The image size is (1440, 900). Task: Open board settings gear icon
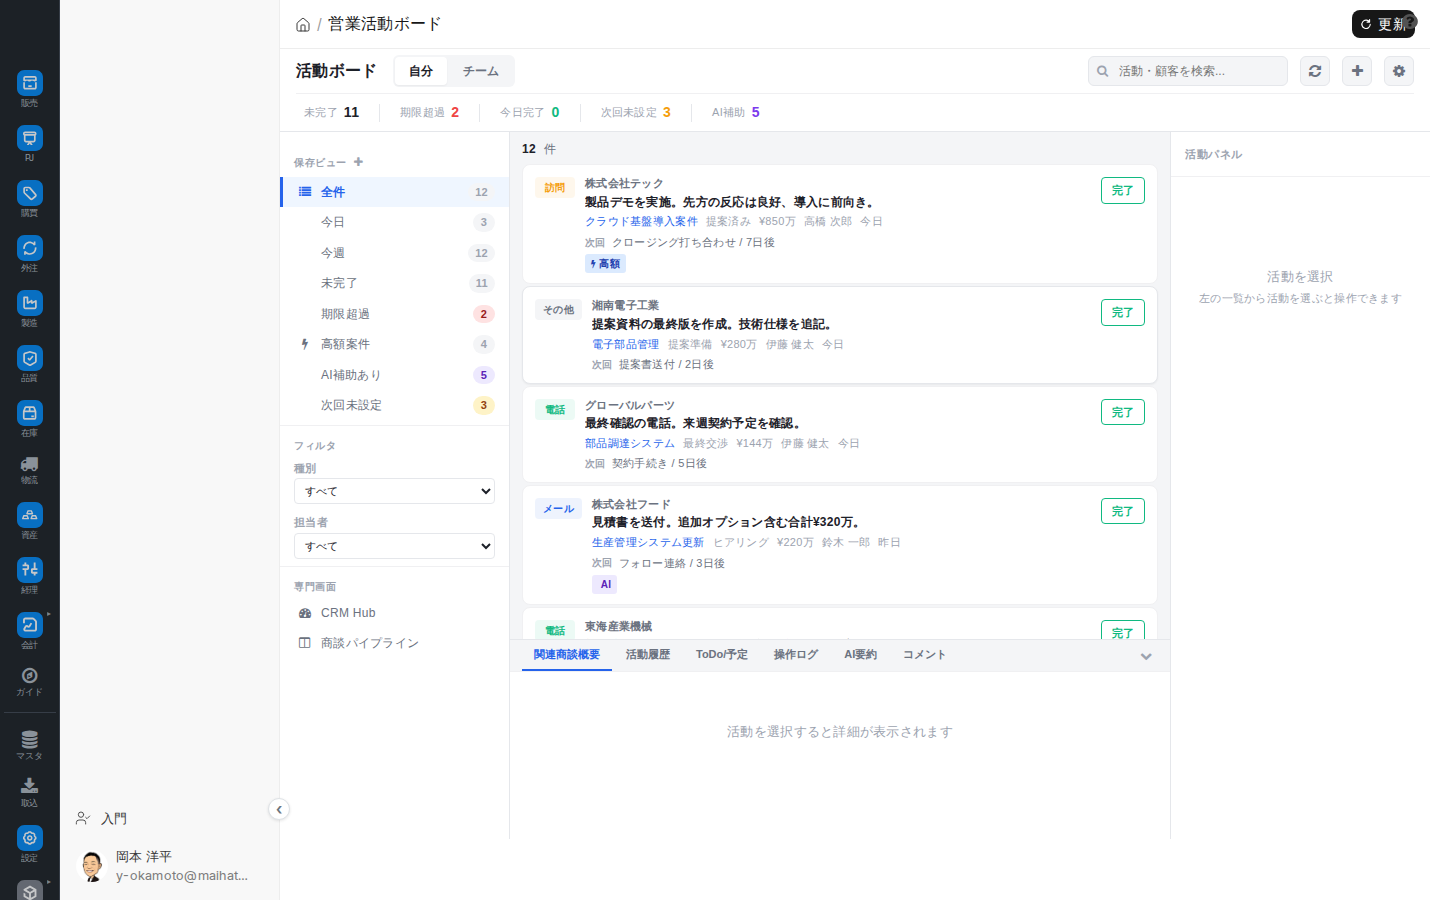coord(1399,71)
